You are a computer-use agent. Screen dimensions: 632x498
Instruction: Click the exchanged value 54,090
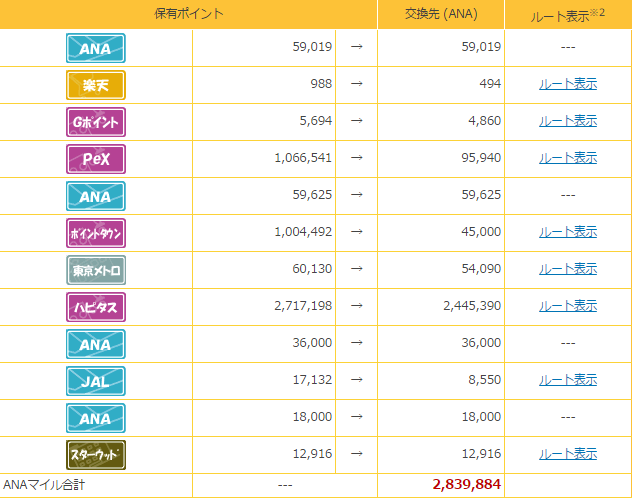click(x=481, y=269)
